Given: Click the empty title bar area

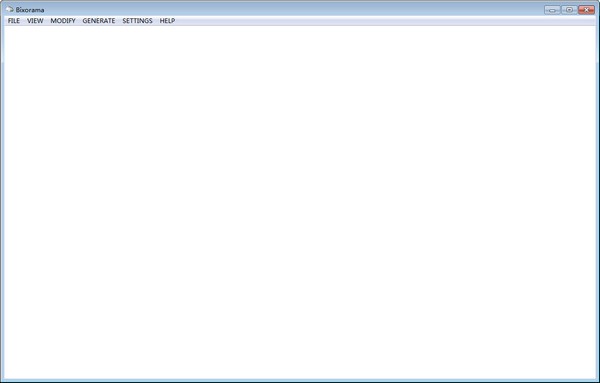Looking at the screenshot, I should [x=294, y=9].
